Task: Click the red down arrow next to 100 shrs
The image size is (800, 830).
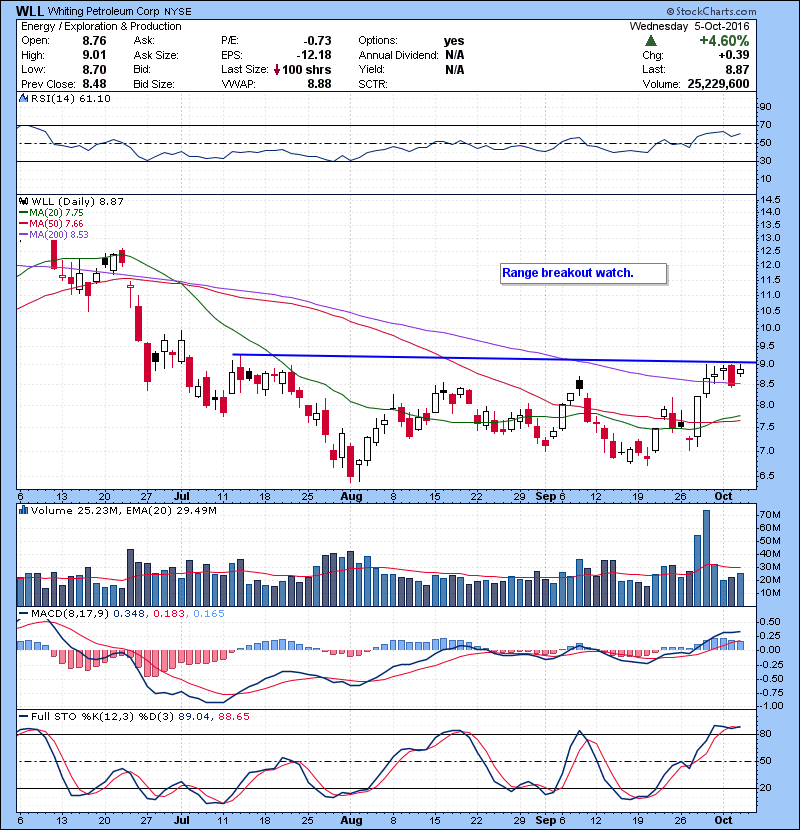Action: [277, 69]
